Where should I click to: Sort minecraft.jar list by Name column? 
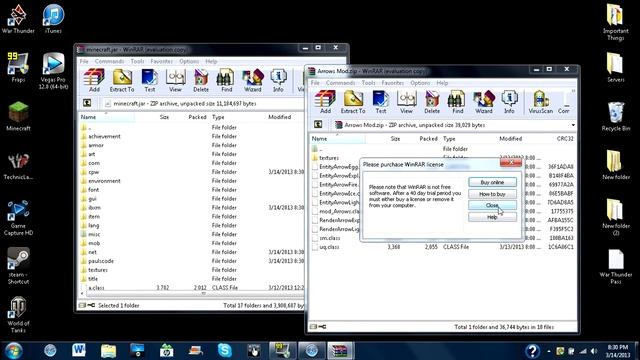(107, 117)
